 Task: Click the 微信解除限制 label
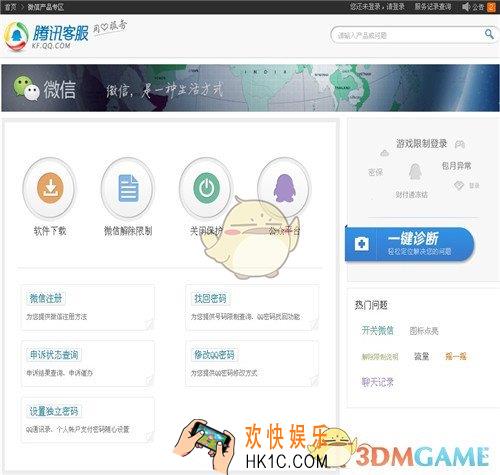[128, 231]
